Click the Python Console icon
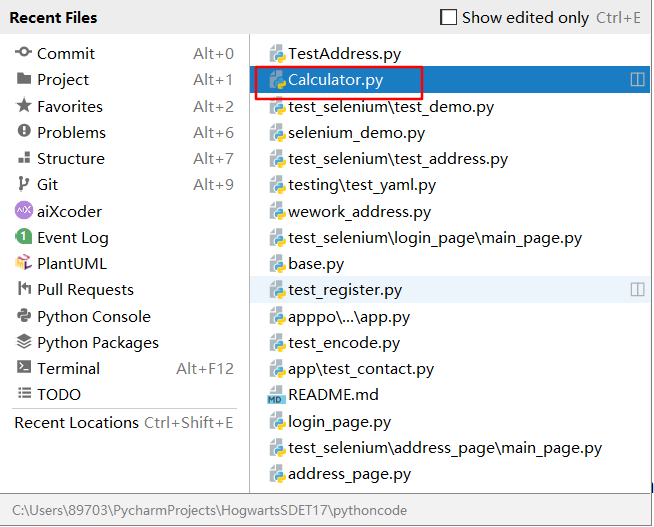This screenshot has width=654, height=527. (x=24, y=315)
